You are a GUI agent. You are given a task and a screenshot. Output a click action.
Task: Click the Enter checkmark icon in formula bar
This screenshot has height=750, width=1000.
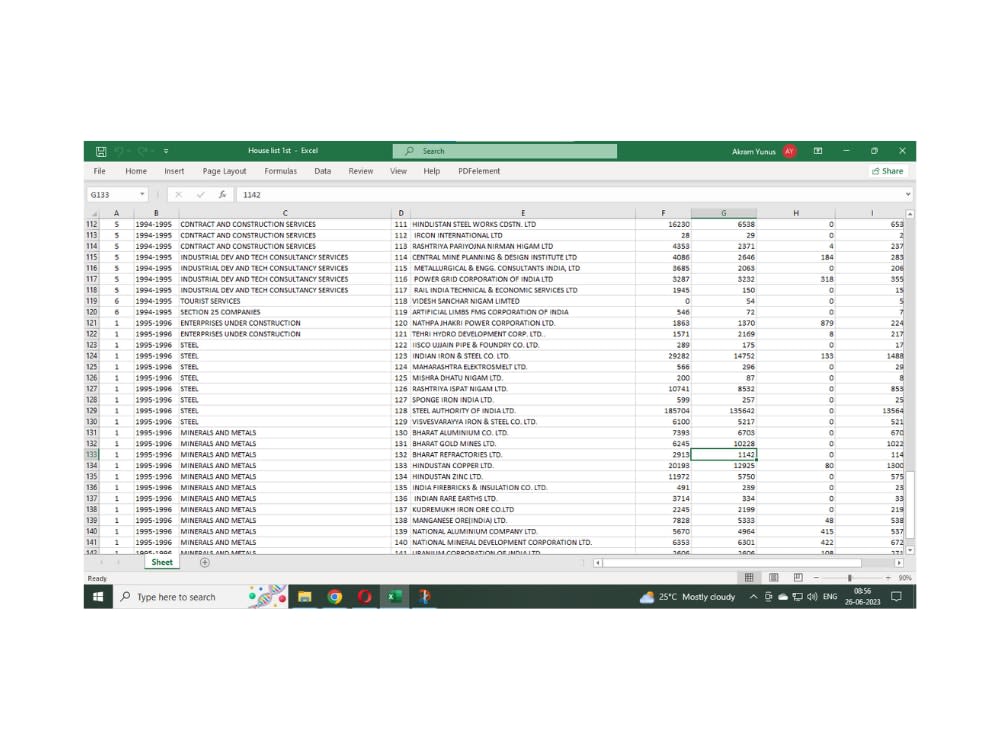200,195
